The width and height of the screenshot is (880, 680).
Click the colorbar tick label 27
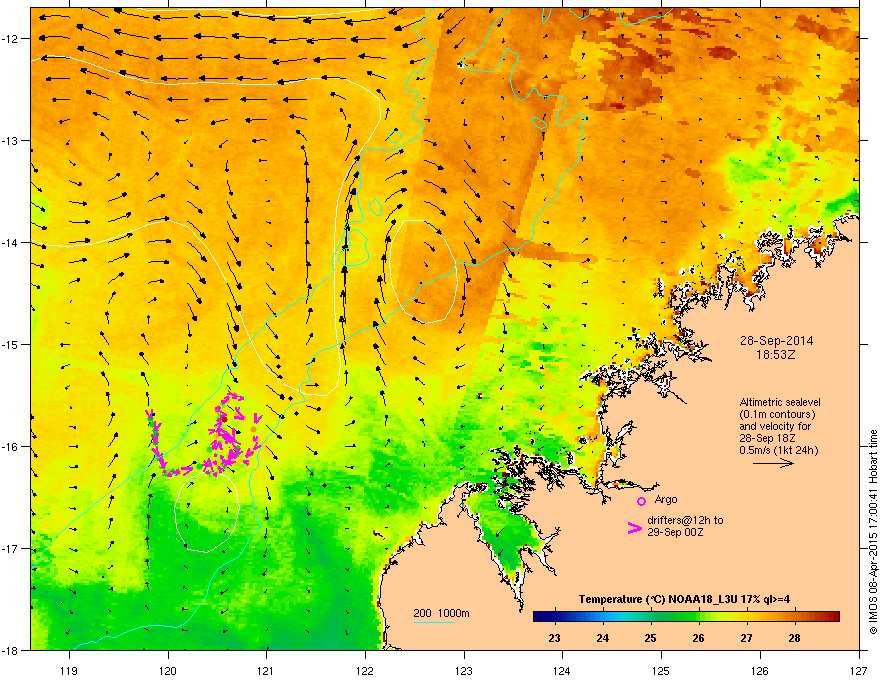[746, 638]
